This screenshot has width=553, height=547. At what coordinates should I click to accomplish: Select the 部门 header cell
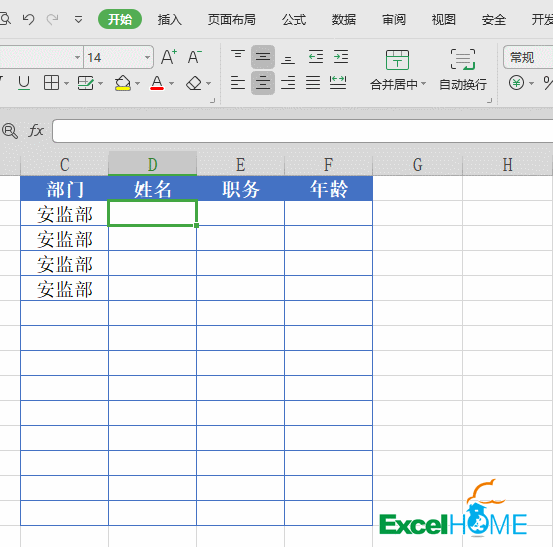click(x=64, y=188)
